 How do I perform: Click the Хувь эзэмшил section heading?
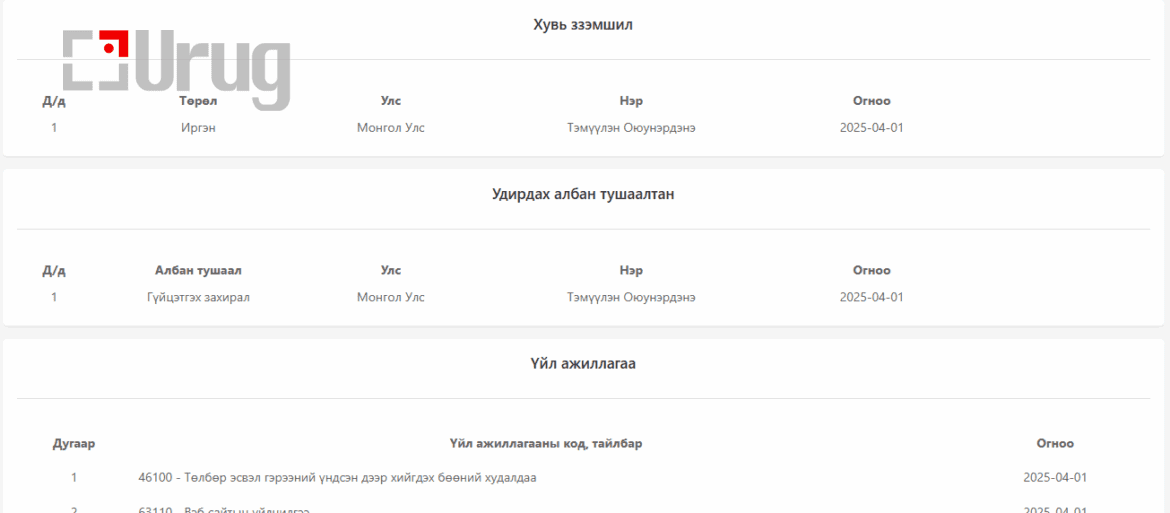583,25
